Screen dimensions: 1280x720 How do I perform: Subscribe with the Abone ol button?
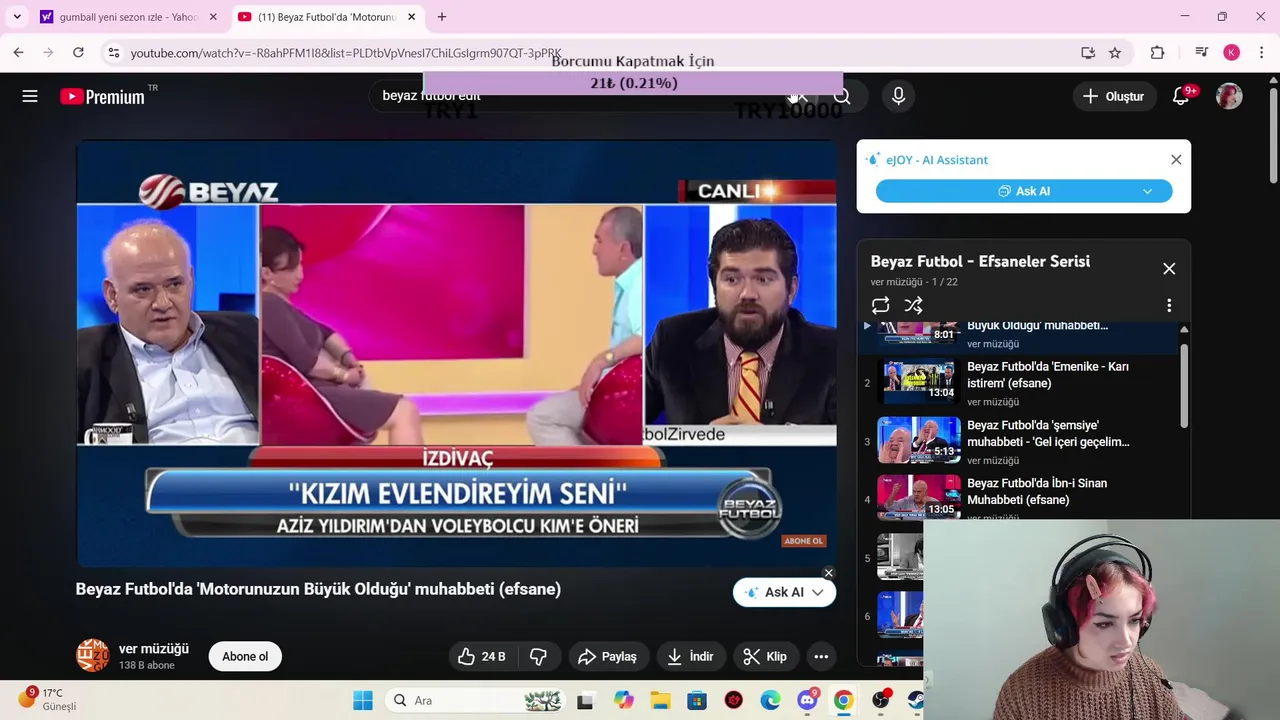(x=245, y=656)
